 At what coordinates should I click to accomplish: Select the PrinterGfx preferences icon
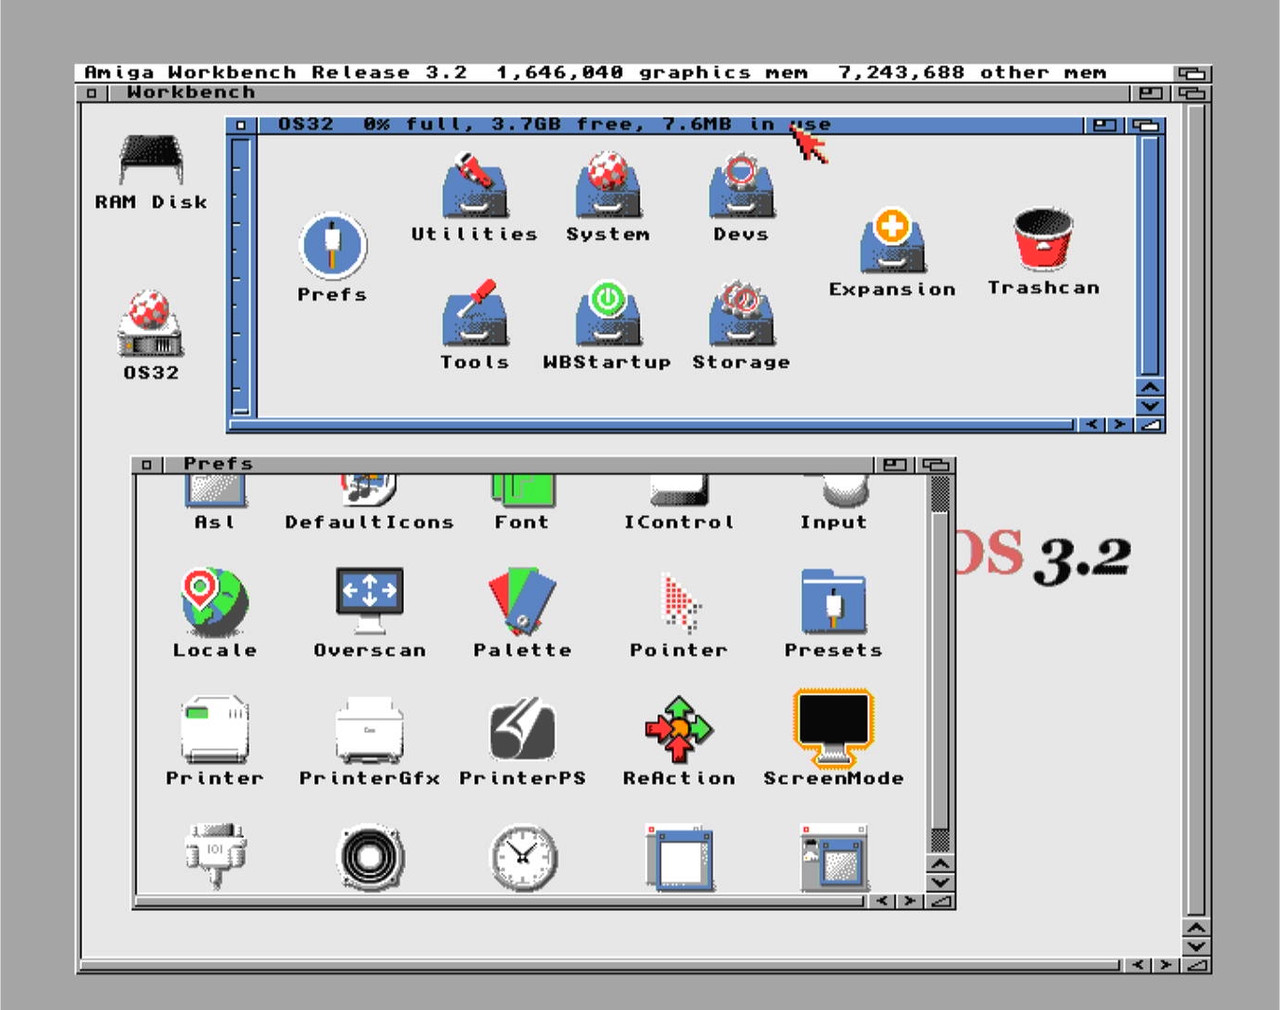pyautogui.click(x=370, y=730)
